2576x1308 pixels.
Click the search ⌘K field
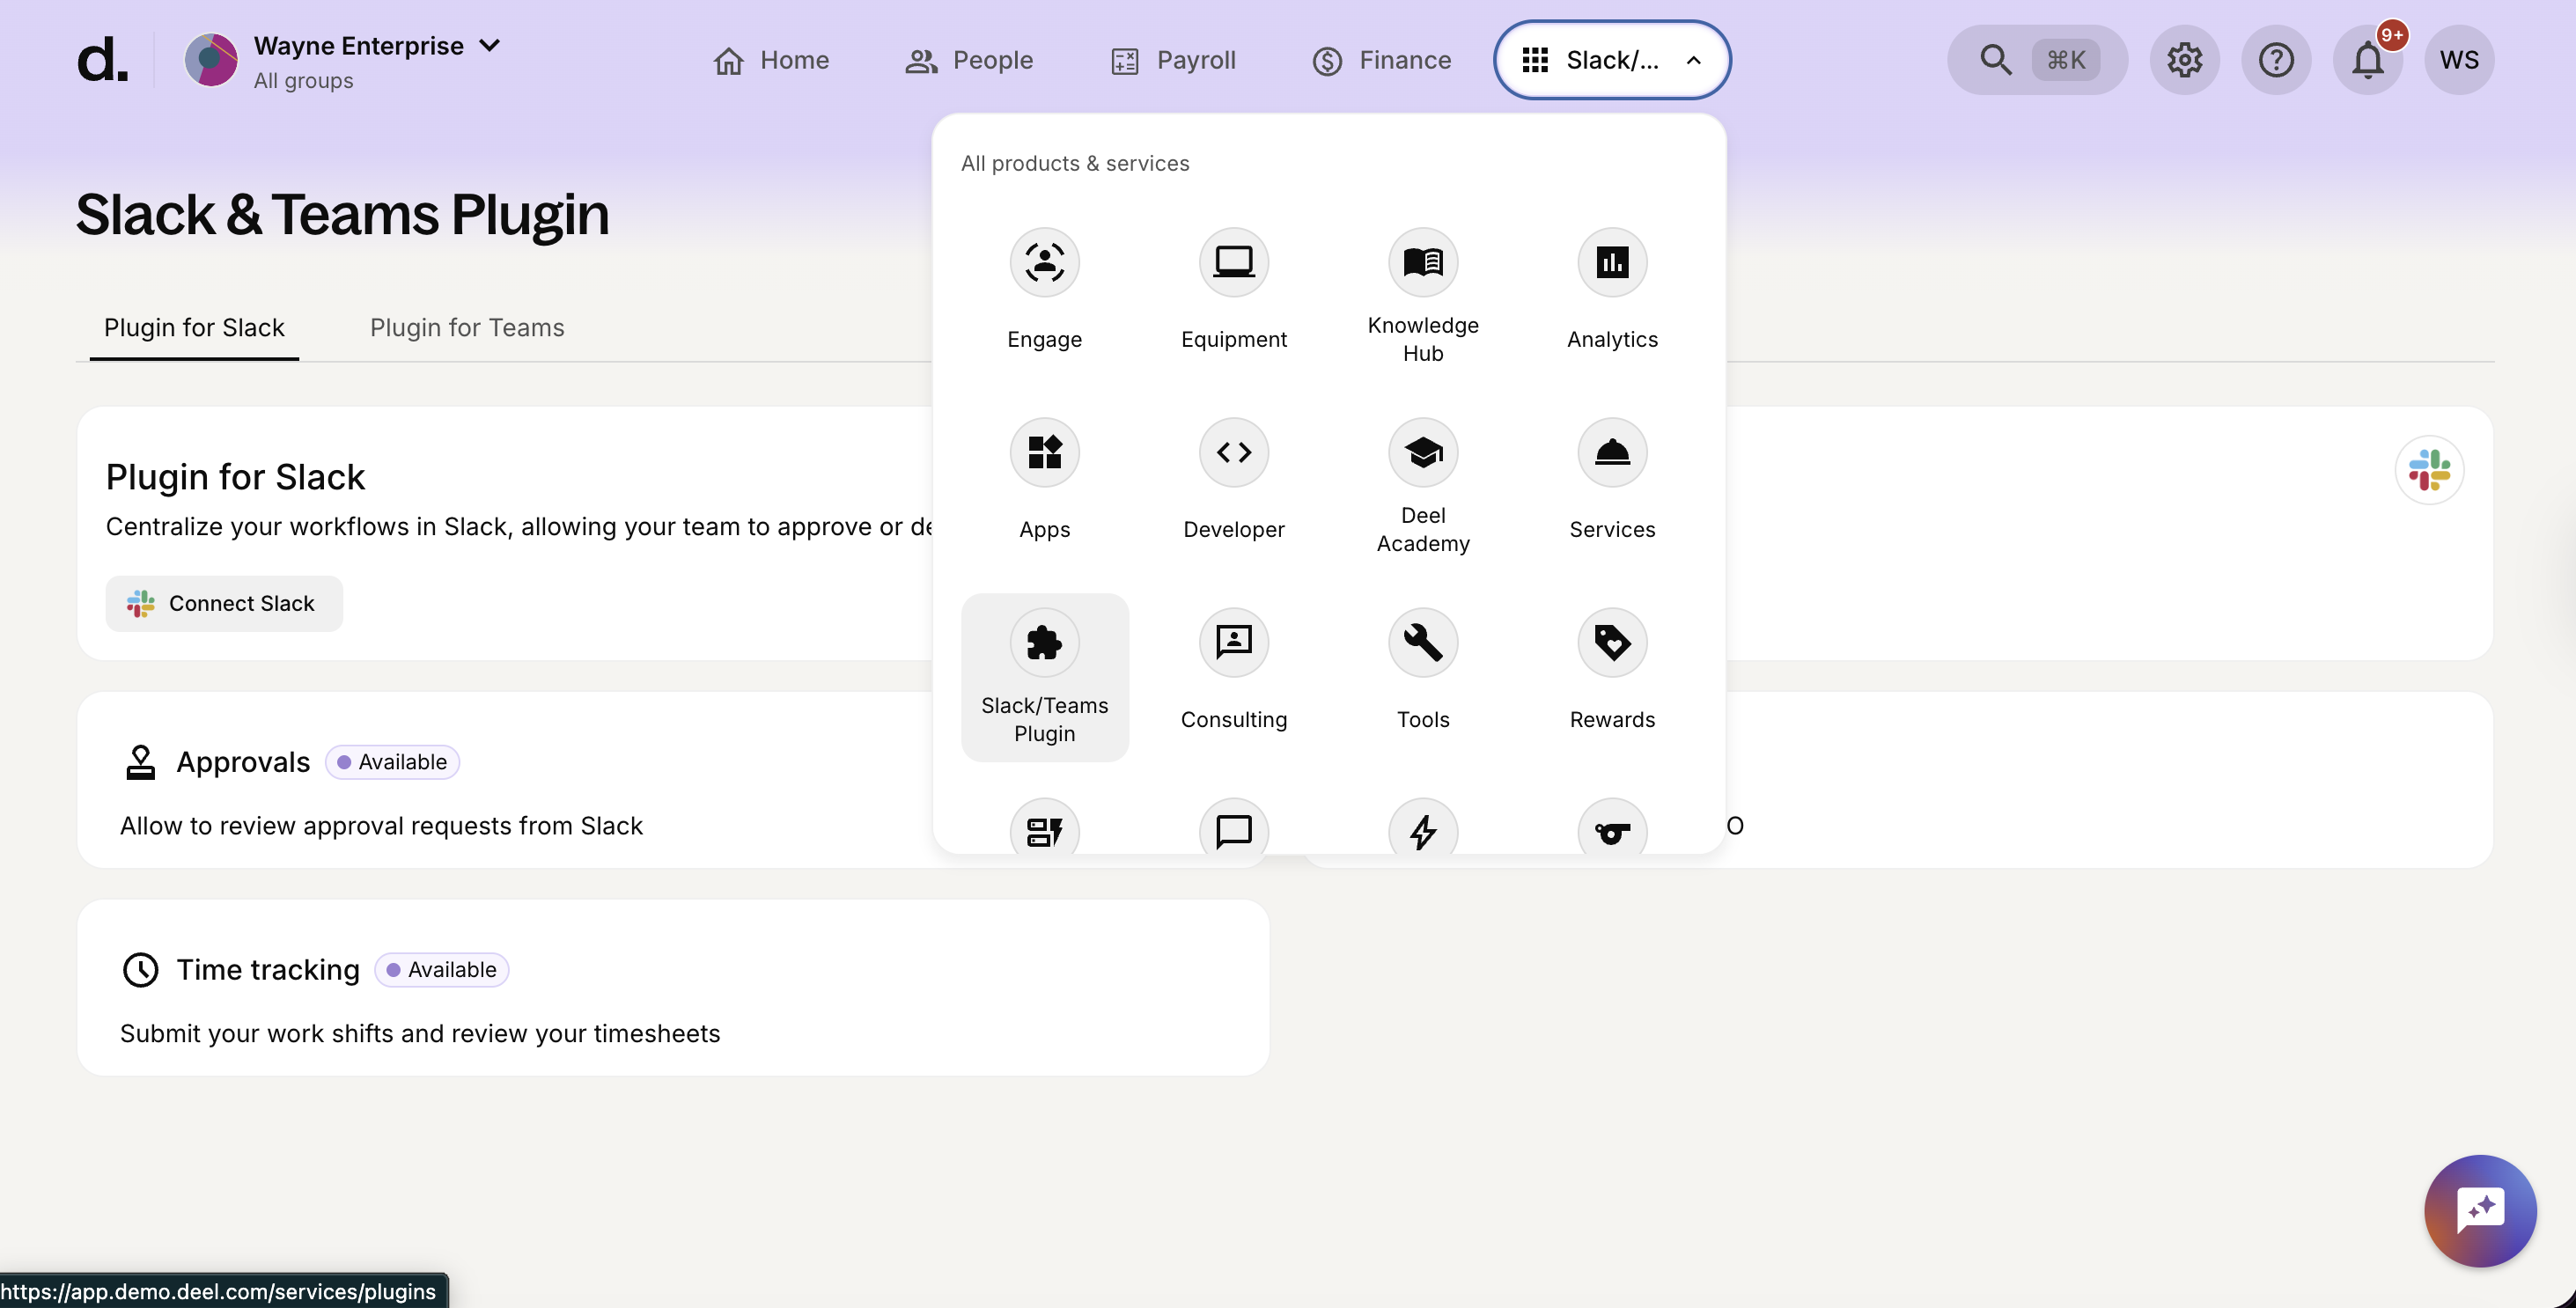(2036, 60)
